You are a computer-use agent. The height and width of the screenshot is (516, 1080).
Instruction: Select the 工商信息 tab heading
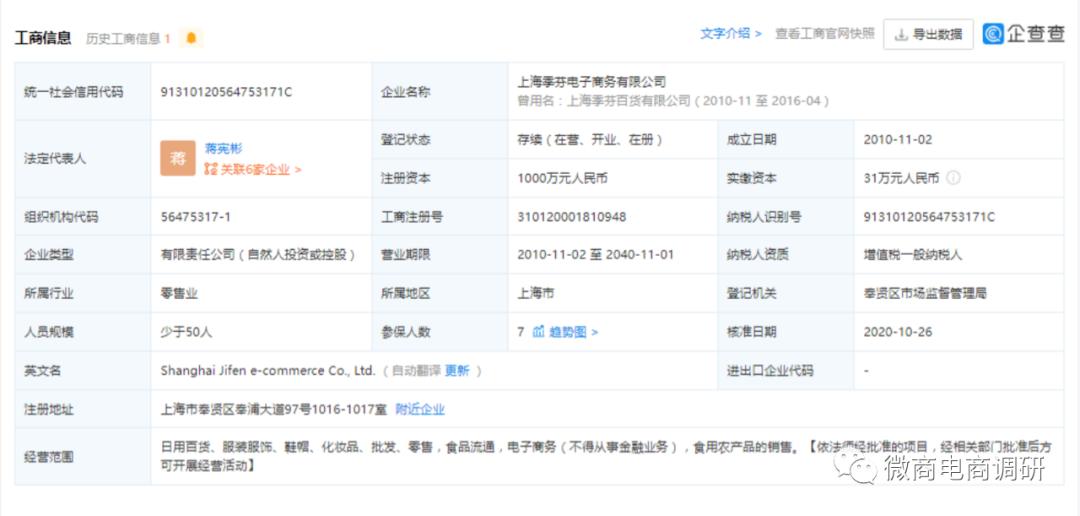(43, 38)
